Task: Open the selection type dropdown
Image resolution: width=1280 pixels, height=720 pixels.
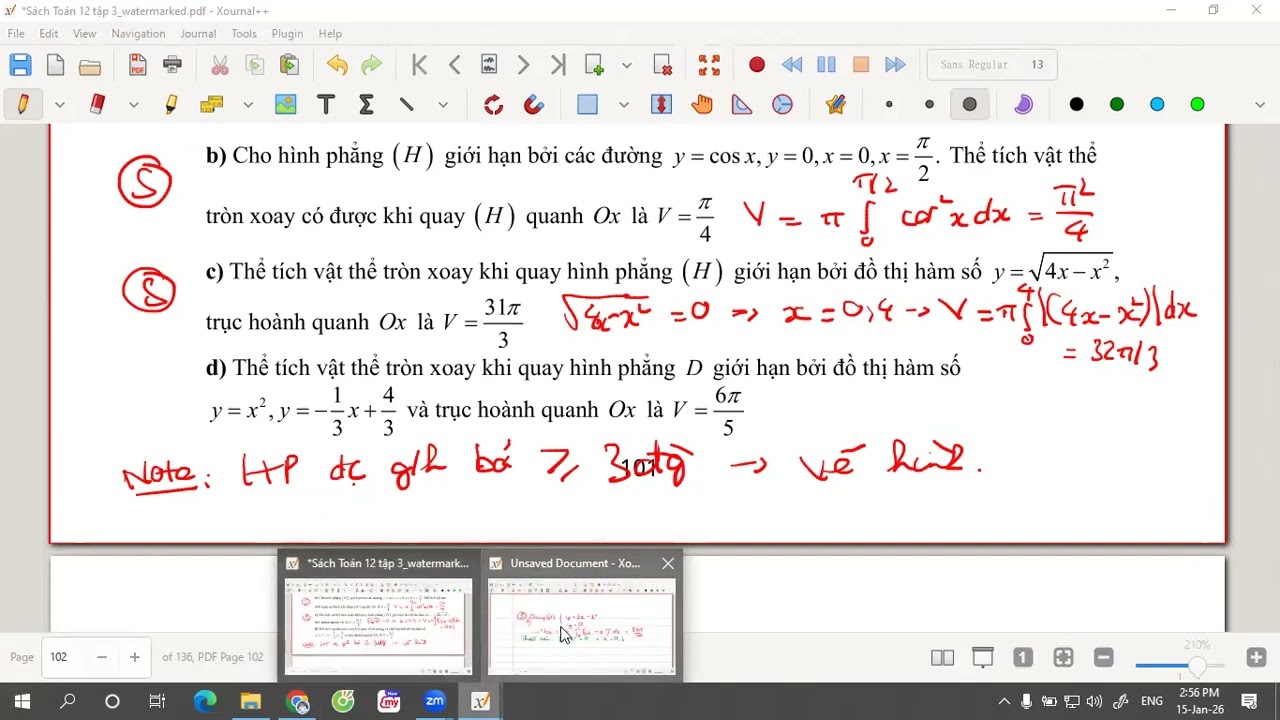Action: click(x=624, y=104)
